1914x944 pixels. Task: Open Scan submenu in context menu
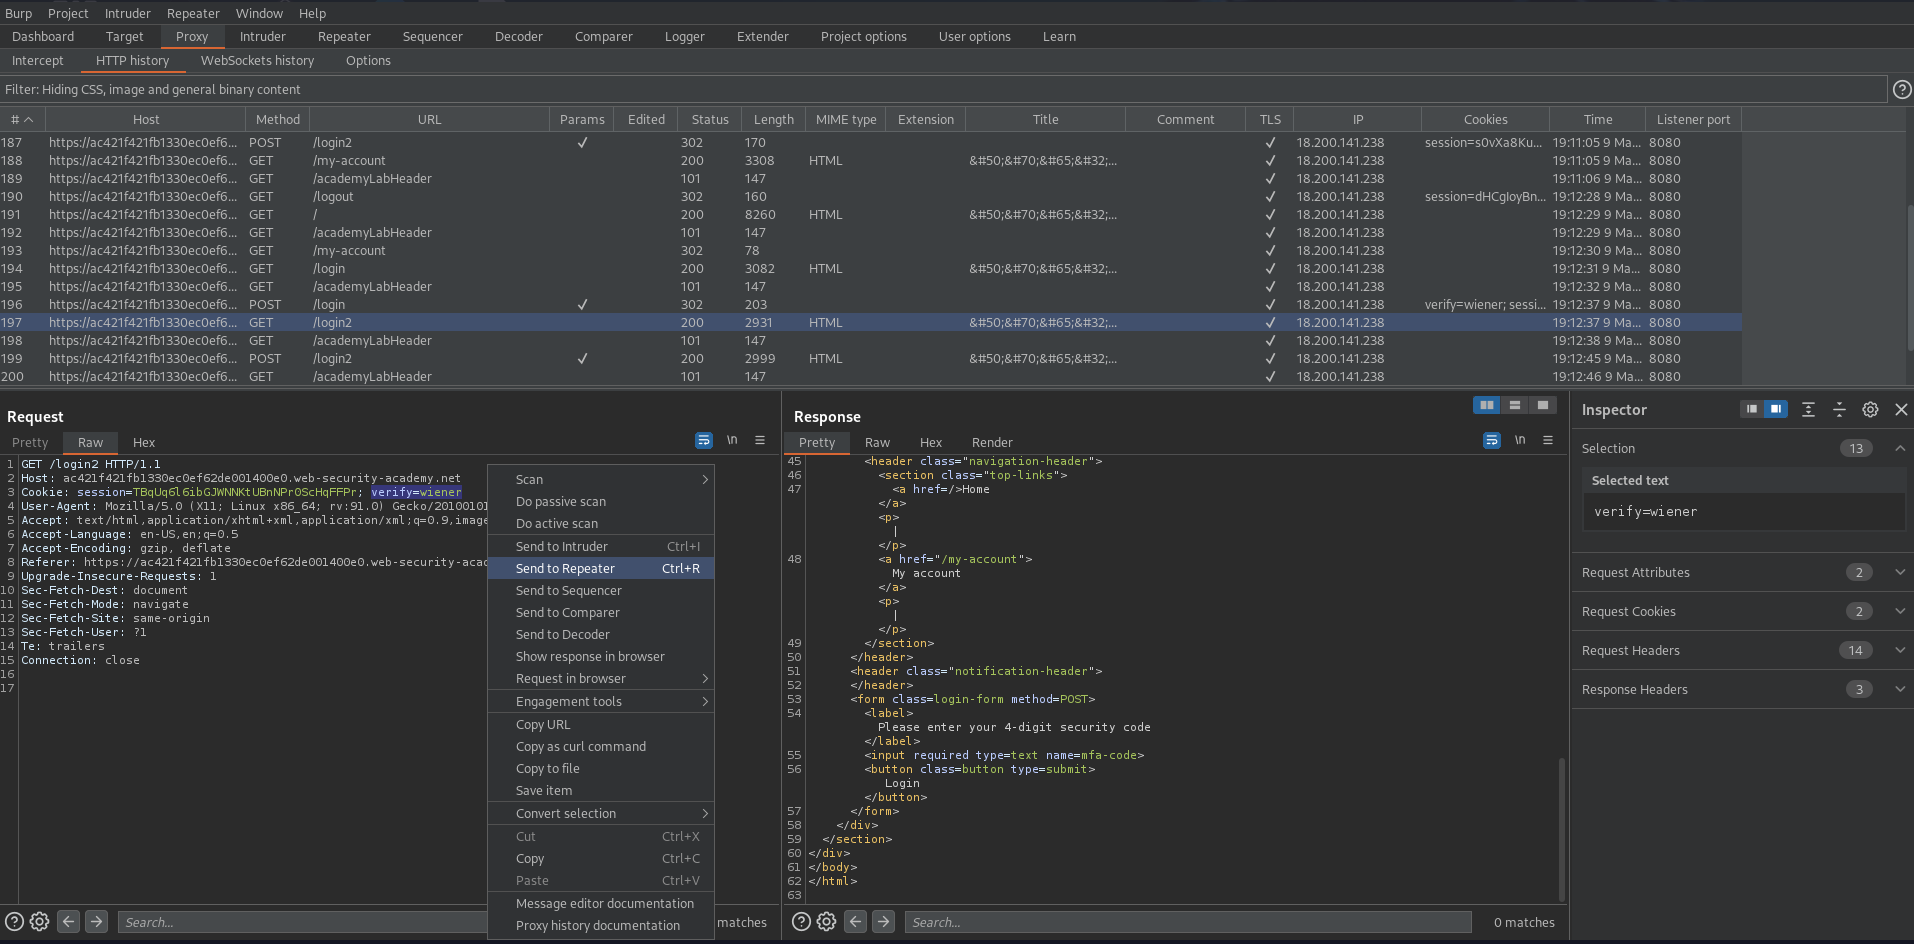coord(601,479)
